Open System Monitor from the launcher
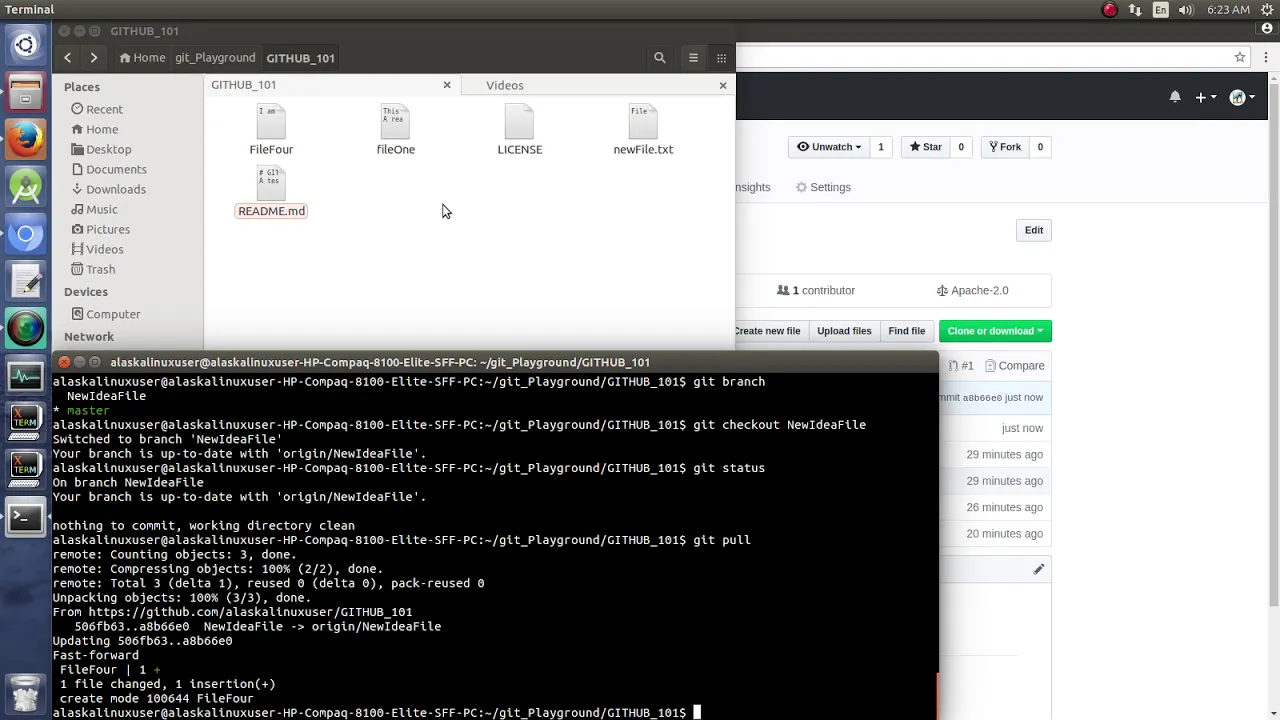This screenshot has height=720, width=1280. coord(26,377)
